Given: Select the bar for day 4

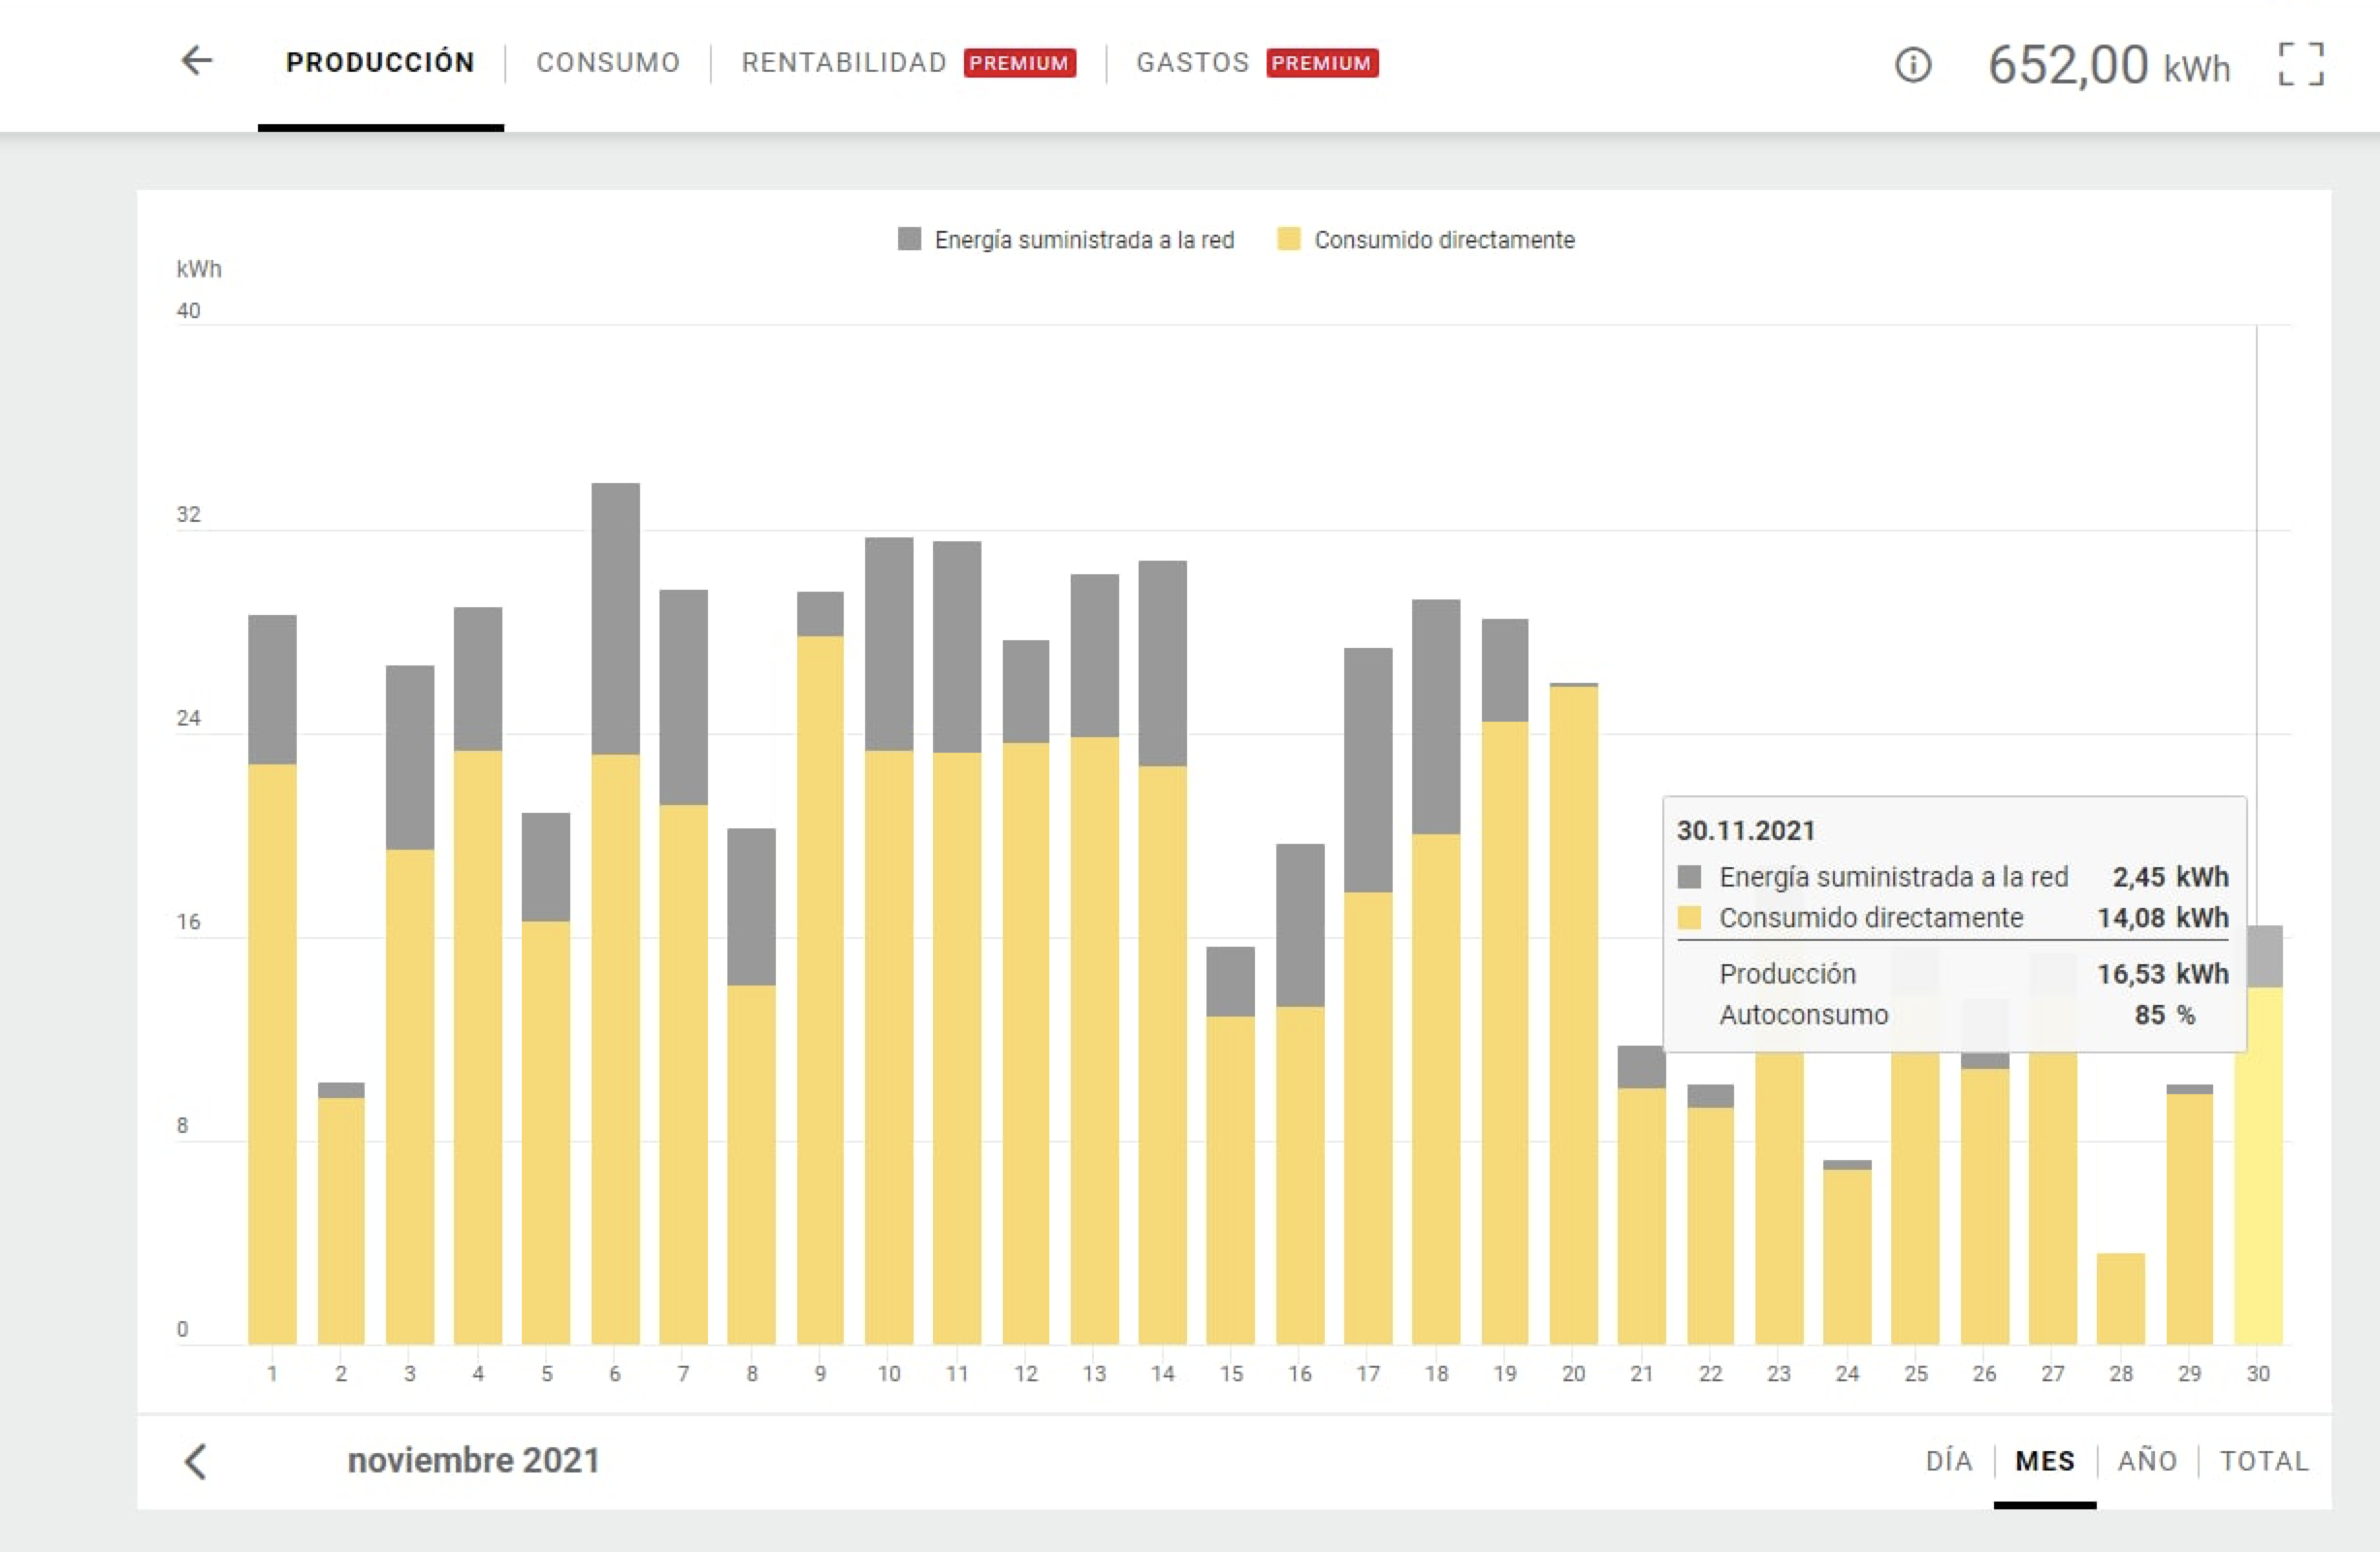Looking at the screenshot, I should coord(478,975).
